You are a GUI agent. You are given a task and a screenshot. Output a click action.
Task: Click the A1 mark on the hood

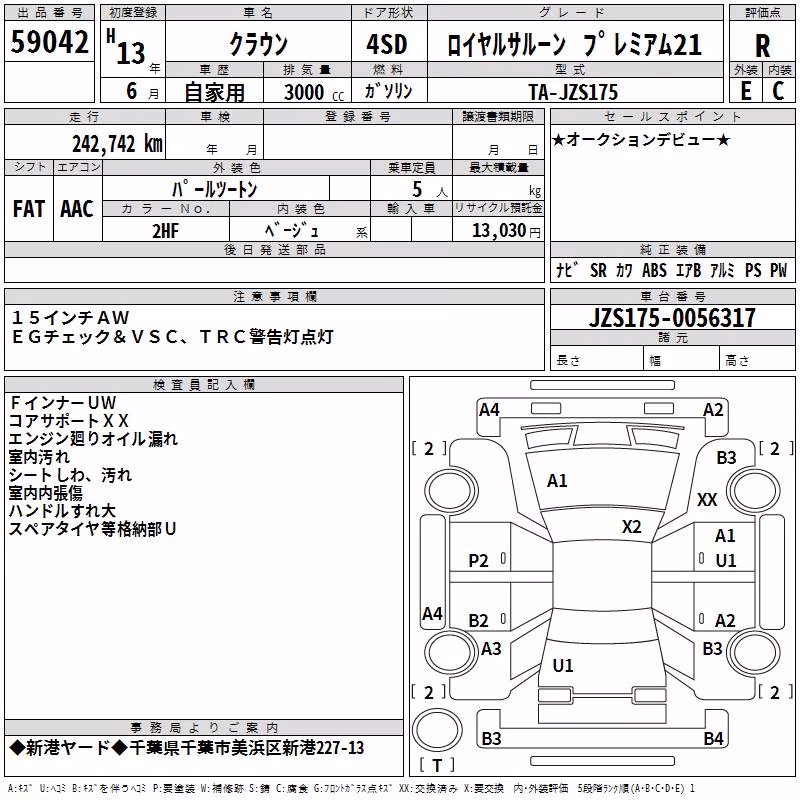(557, 481)
